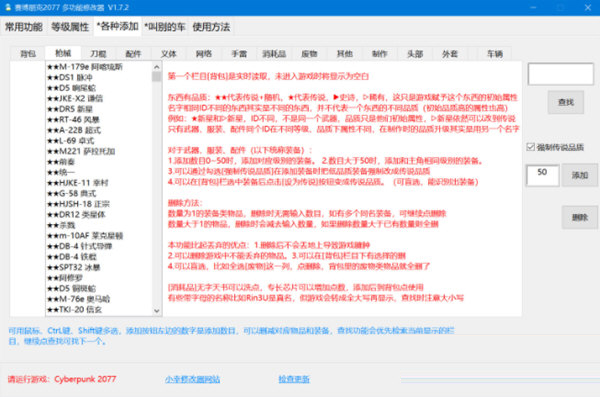Image resolution: width=600 pixels, height=397 pixels.
Task: Click the 删除 delete button
Action: point(580,217)
